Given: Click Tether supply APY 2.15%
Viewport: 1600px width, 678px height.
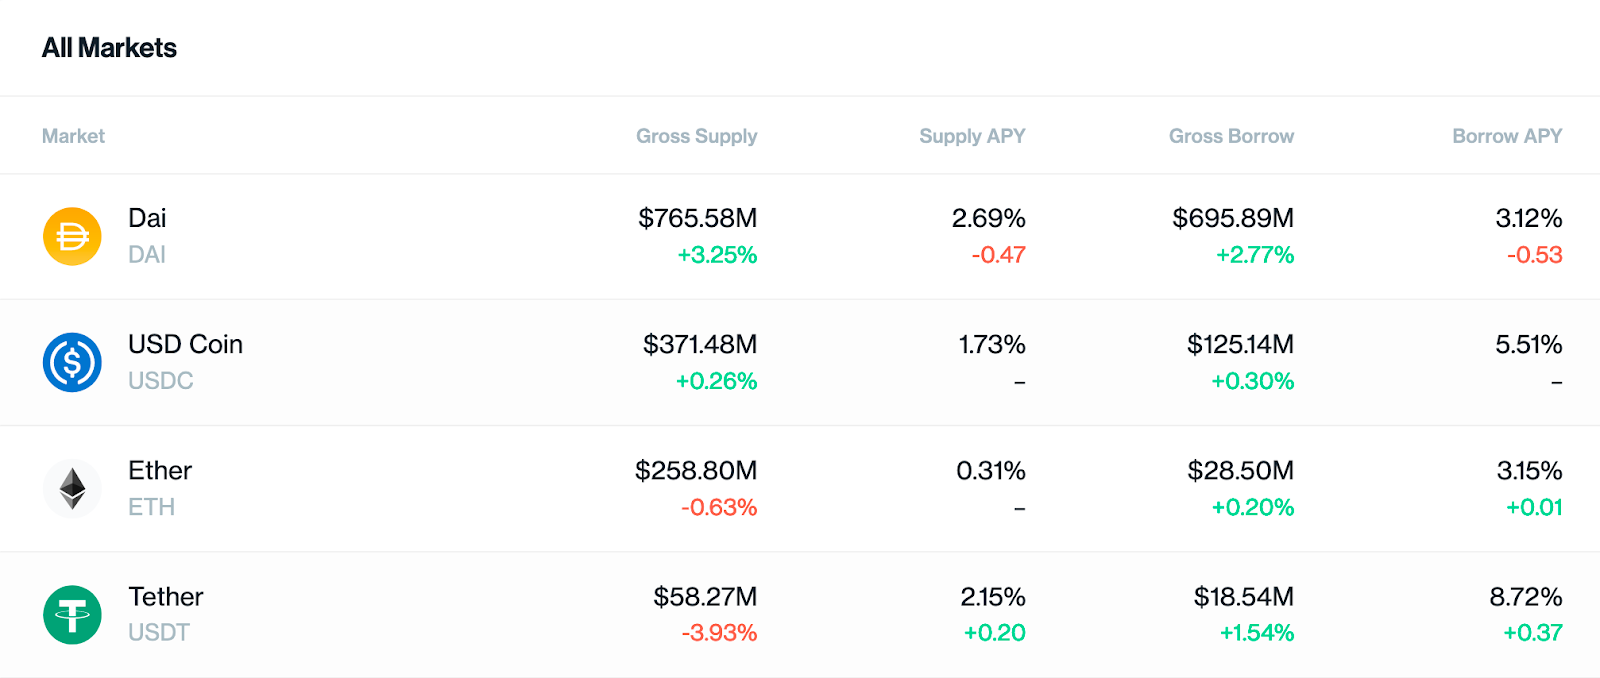Looking at the screenshot, I should [992, 596].
